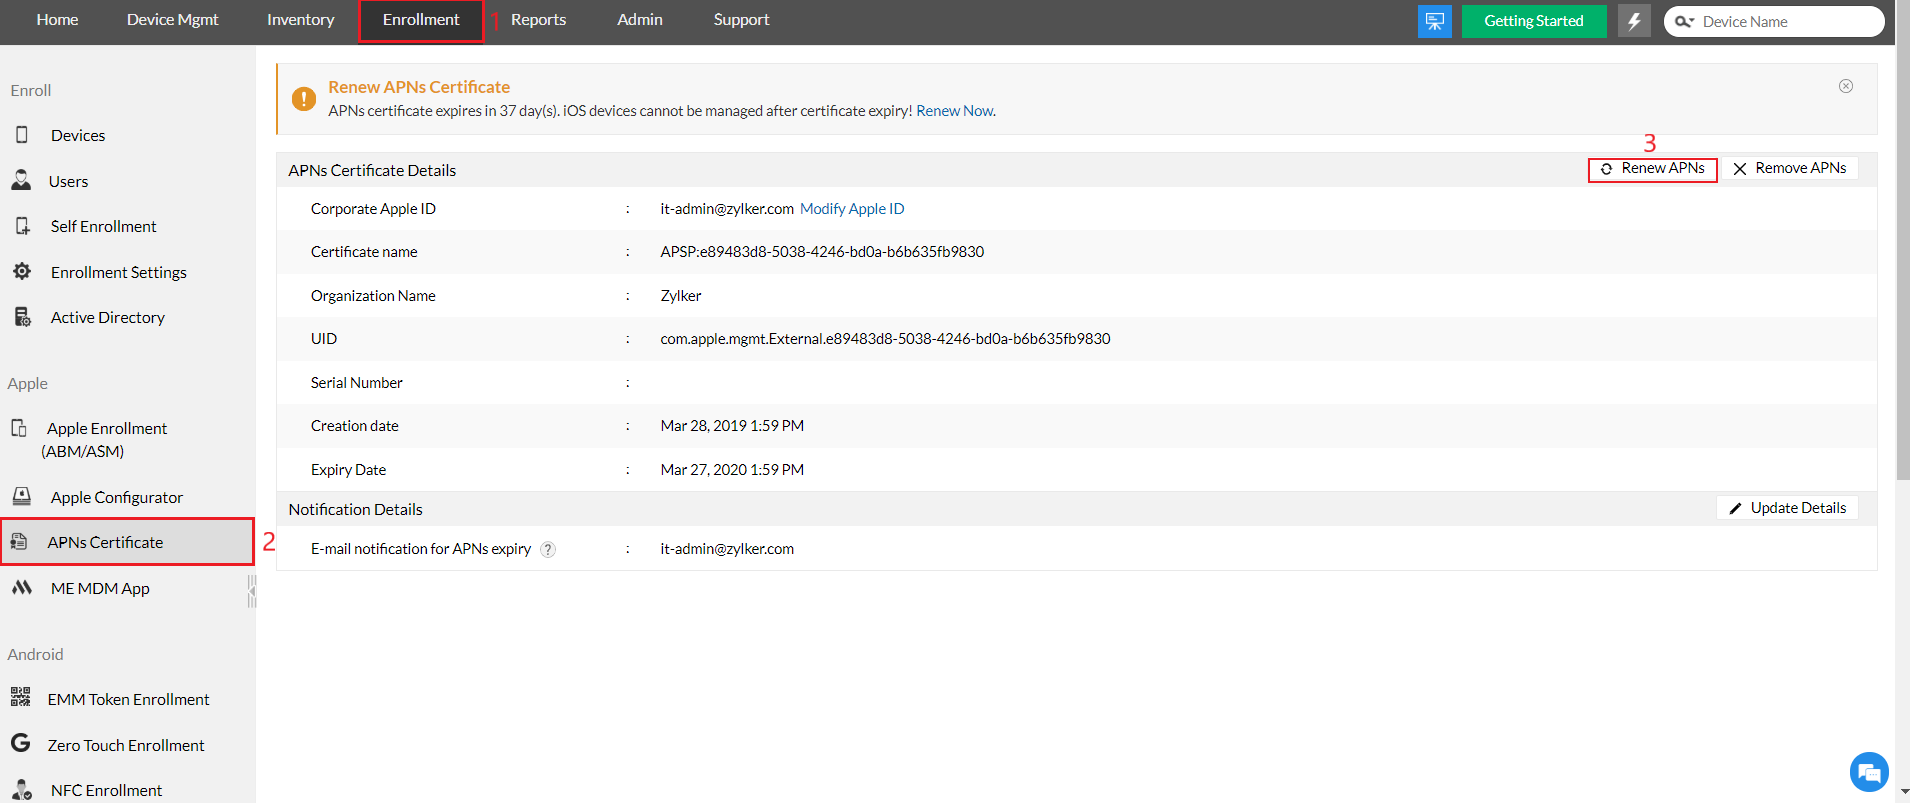Click the corporate Apple ID email it-admin@zylker.com
This screenshot has height=806, width=1910.
tap(727, 209)
